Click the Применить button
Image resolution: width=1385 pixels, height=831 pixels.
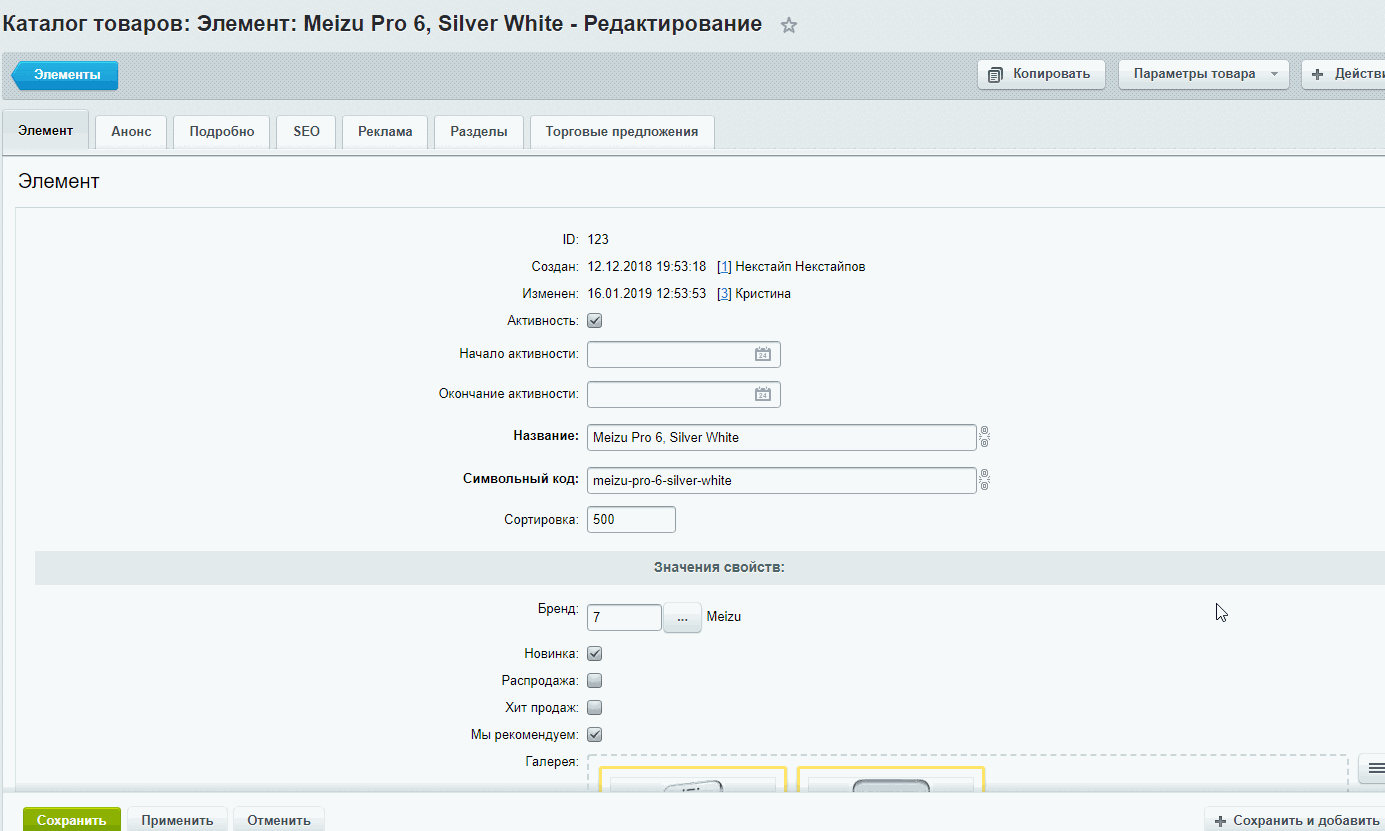(x=177, y=820)
